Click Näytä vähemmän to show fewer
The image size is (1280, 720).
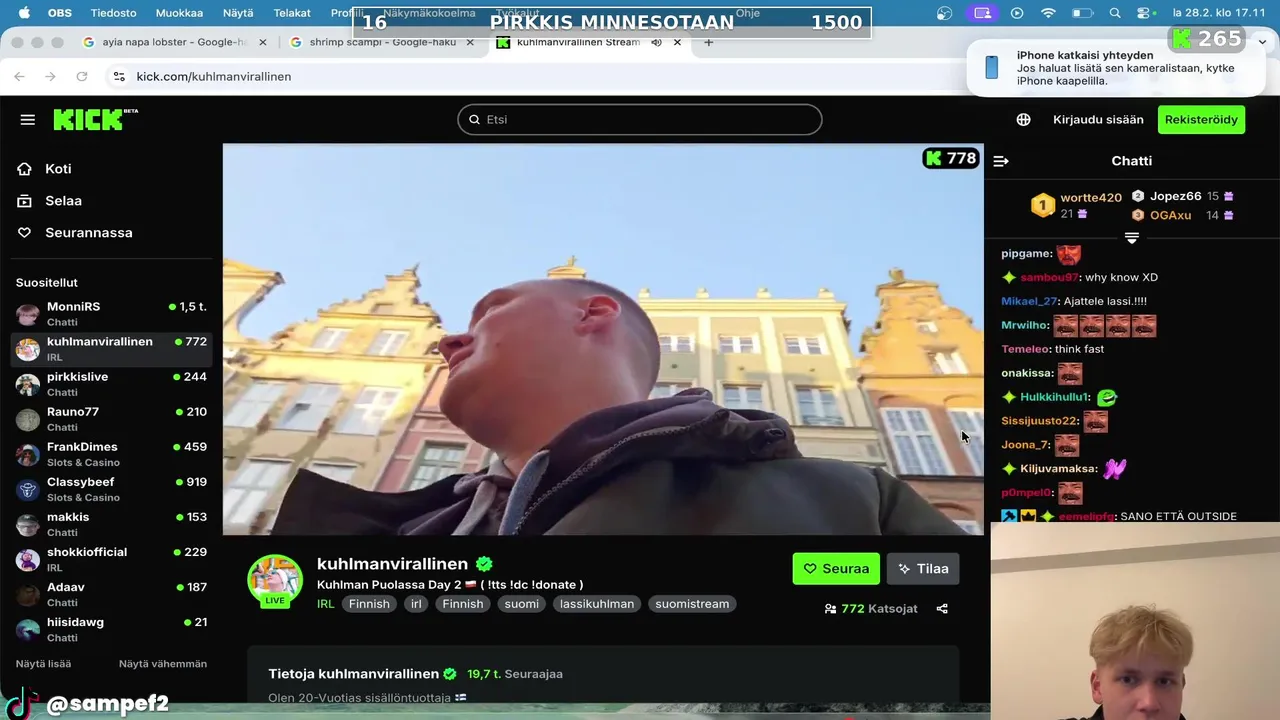163,664
